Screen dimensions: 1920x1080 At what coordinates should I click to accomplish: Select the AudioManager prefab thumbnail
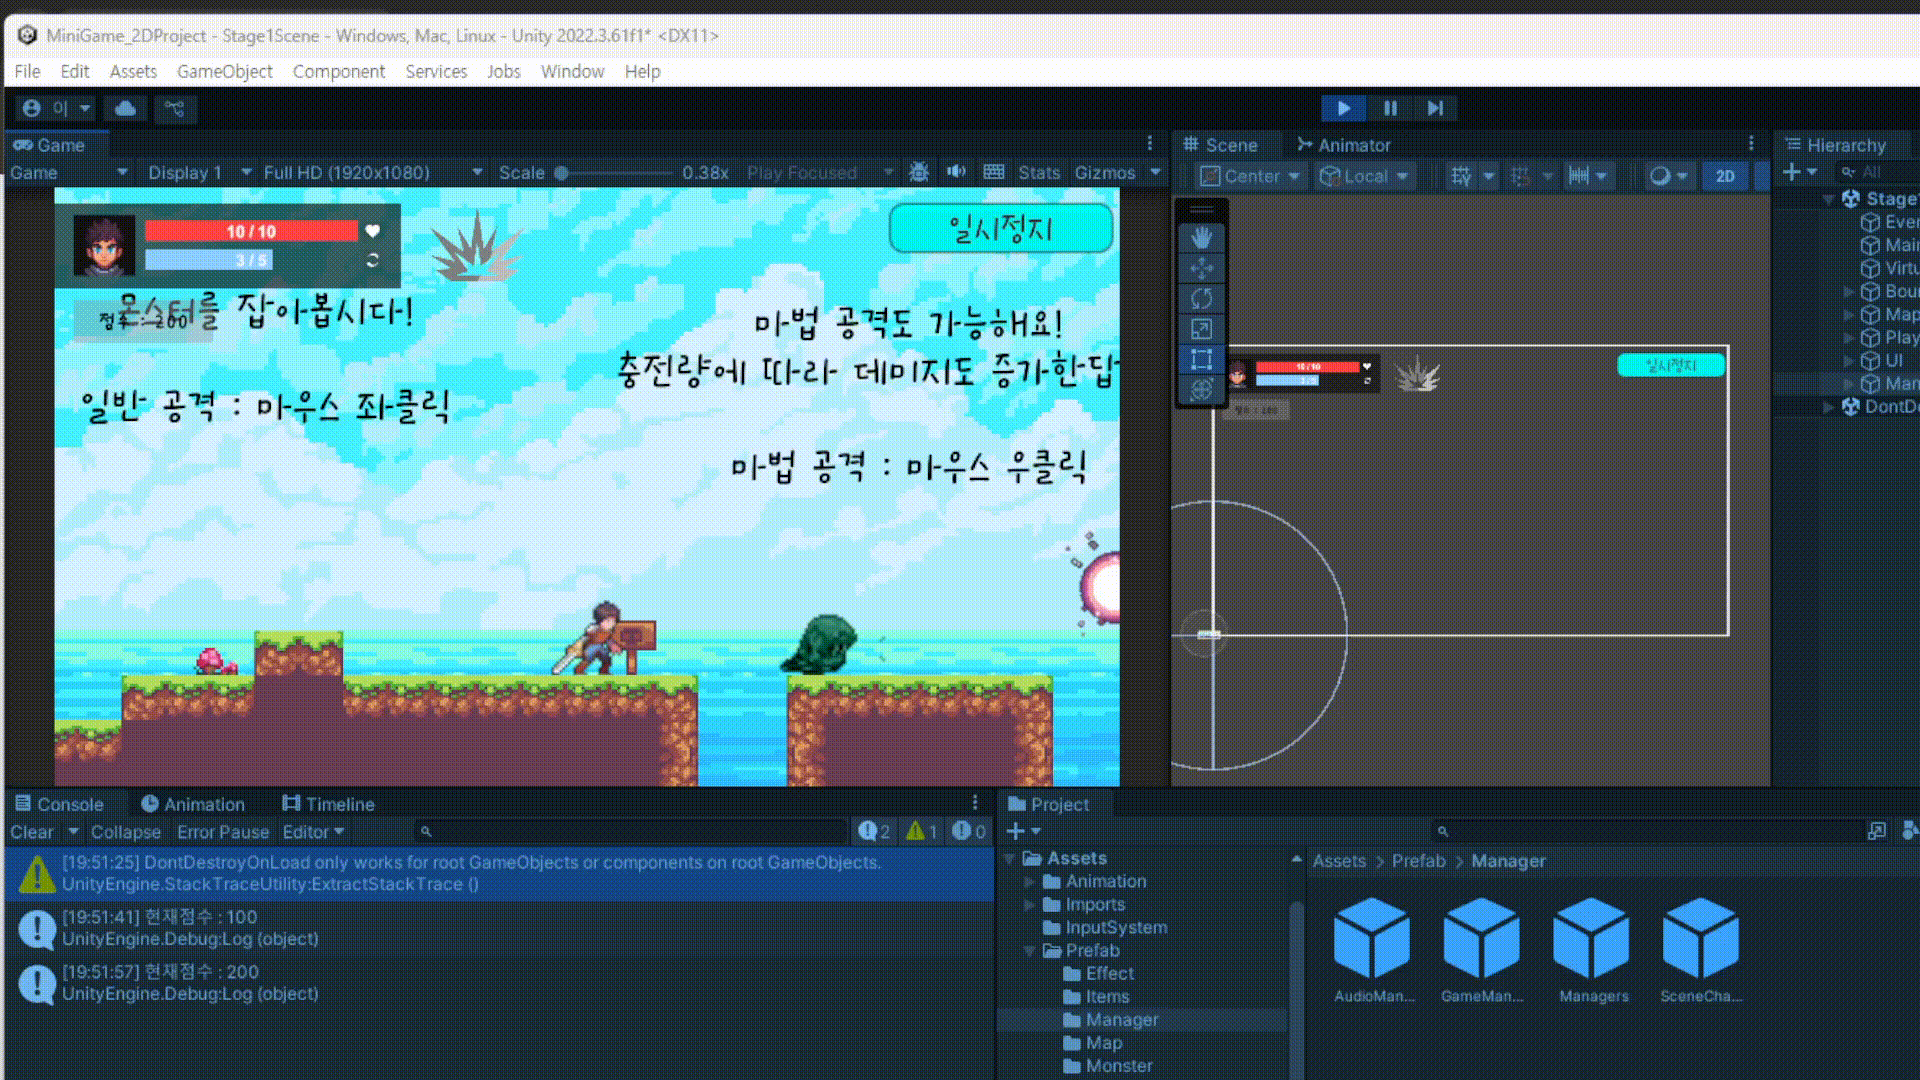point(1372,938)
